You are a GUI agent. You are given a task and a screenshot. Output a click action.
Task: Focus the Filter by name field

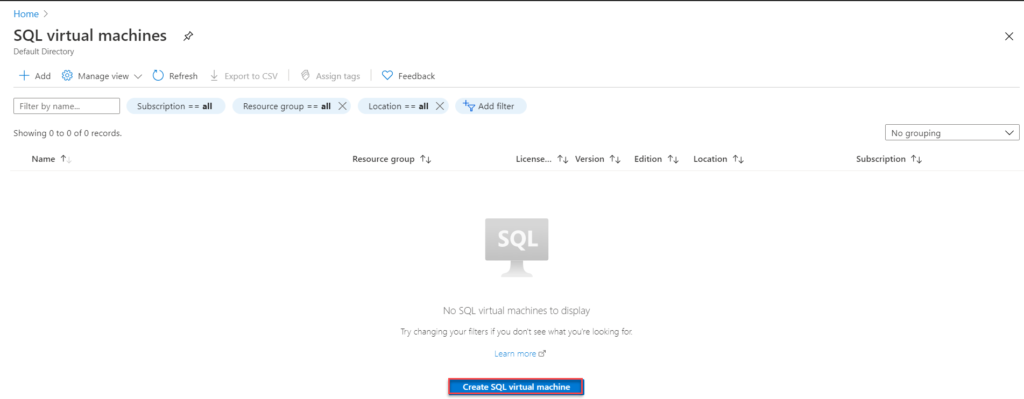(67, 106)
